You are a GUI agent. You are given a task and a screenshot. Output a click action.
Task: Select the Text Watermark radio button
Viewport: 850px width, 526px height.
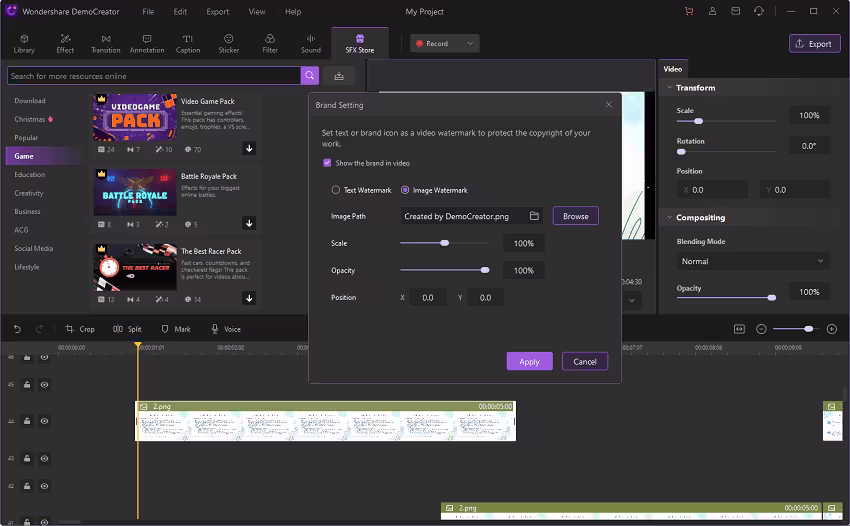[x=336, y=190]
